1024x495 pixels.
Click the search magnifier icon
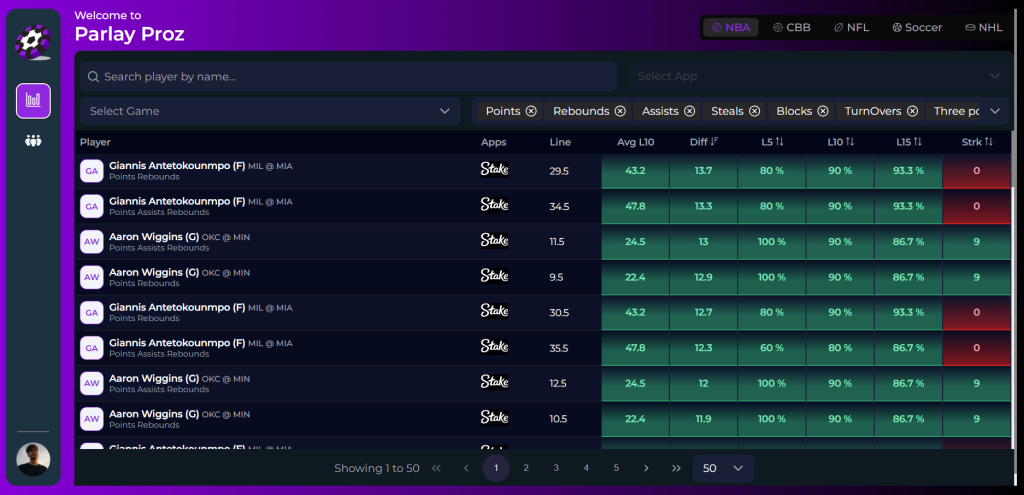click(93, 77)
